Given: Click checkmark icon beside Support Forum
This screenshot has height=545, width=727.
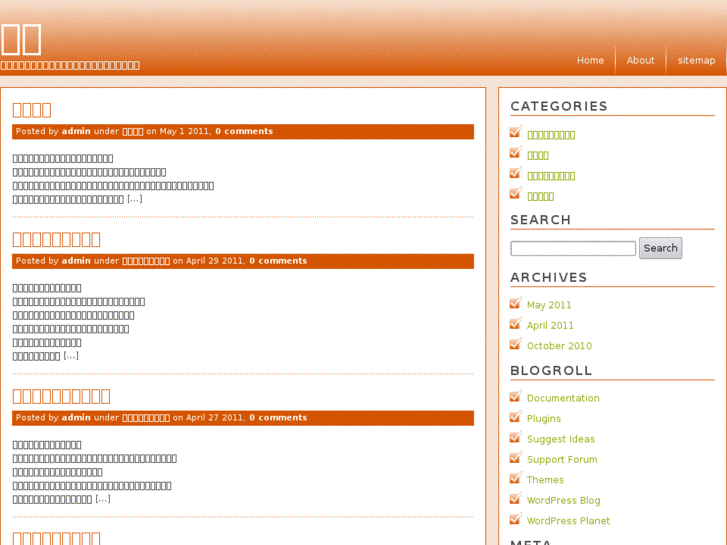Looking at the screenshot, I should click(516, 457).
